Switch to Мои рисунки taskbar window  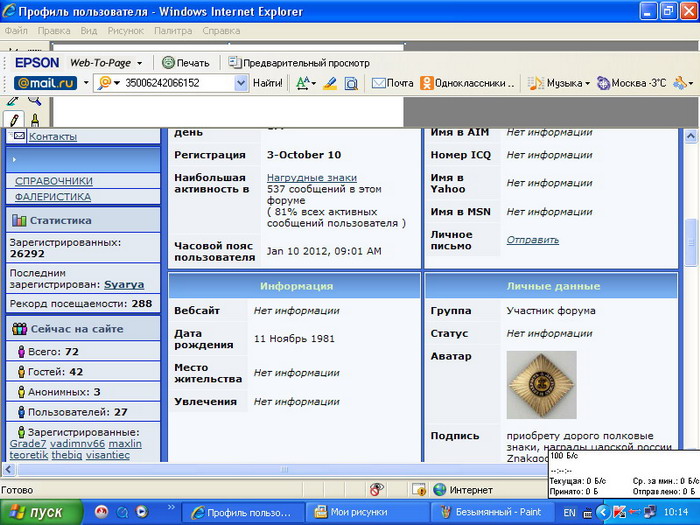point(360,512)
